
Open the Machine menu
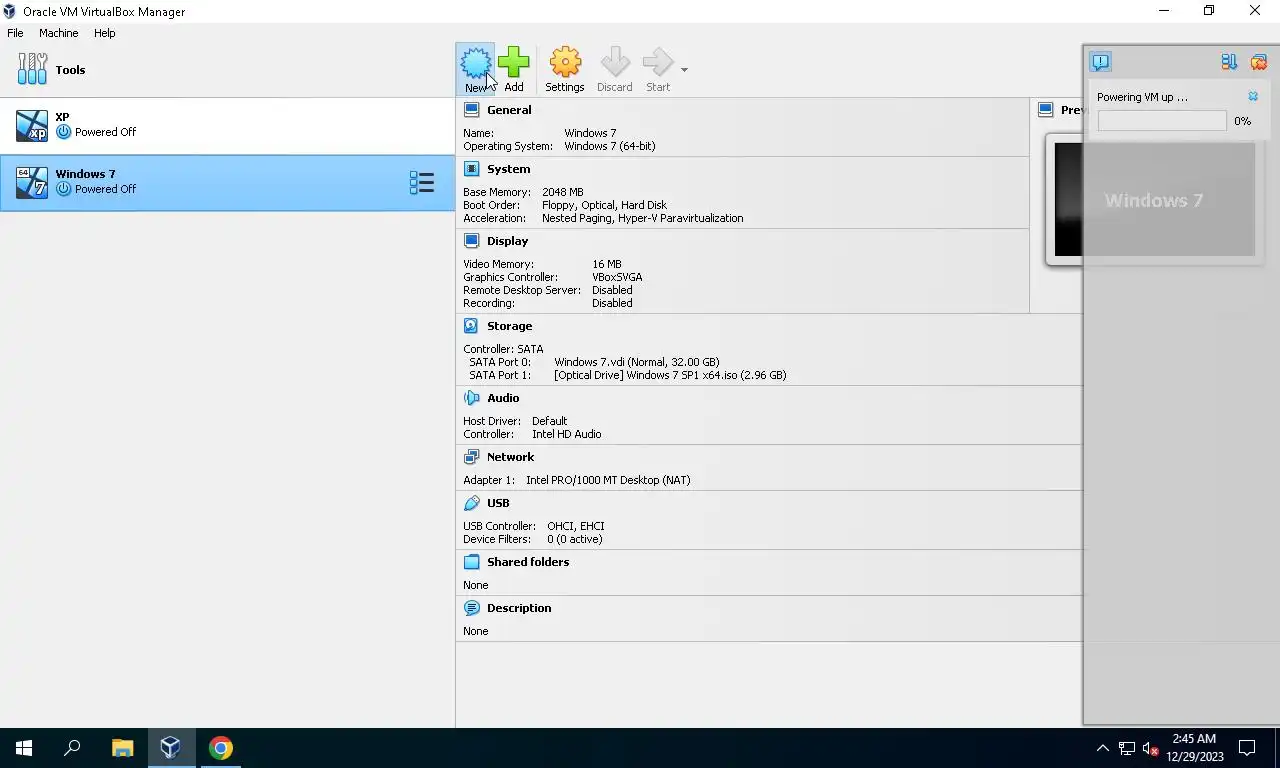pos(58,33)
